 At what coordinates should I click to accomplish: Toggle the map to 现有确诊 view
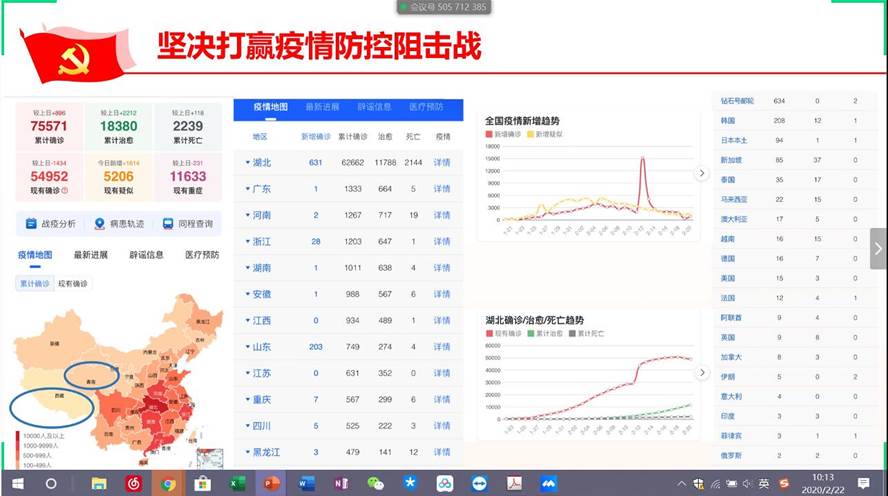coord(73,284)
